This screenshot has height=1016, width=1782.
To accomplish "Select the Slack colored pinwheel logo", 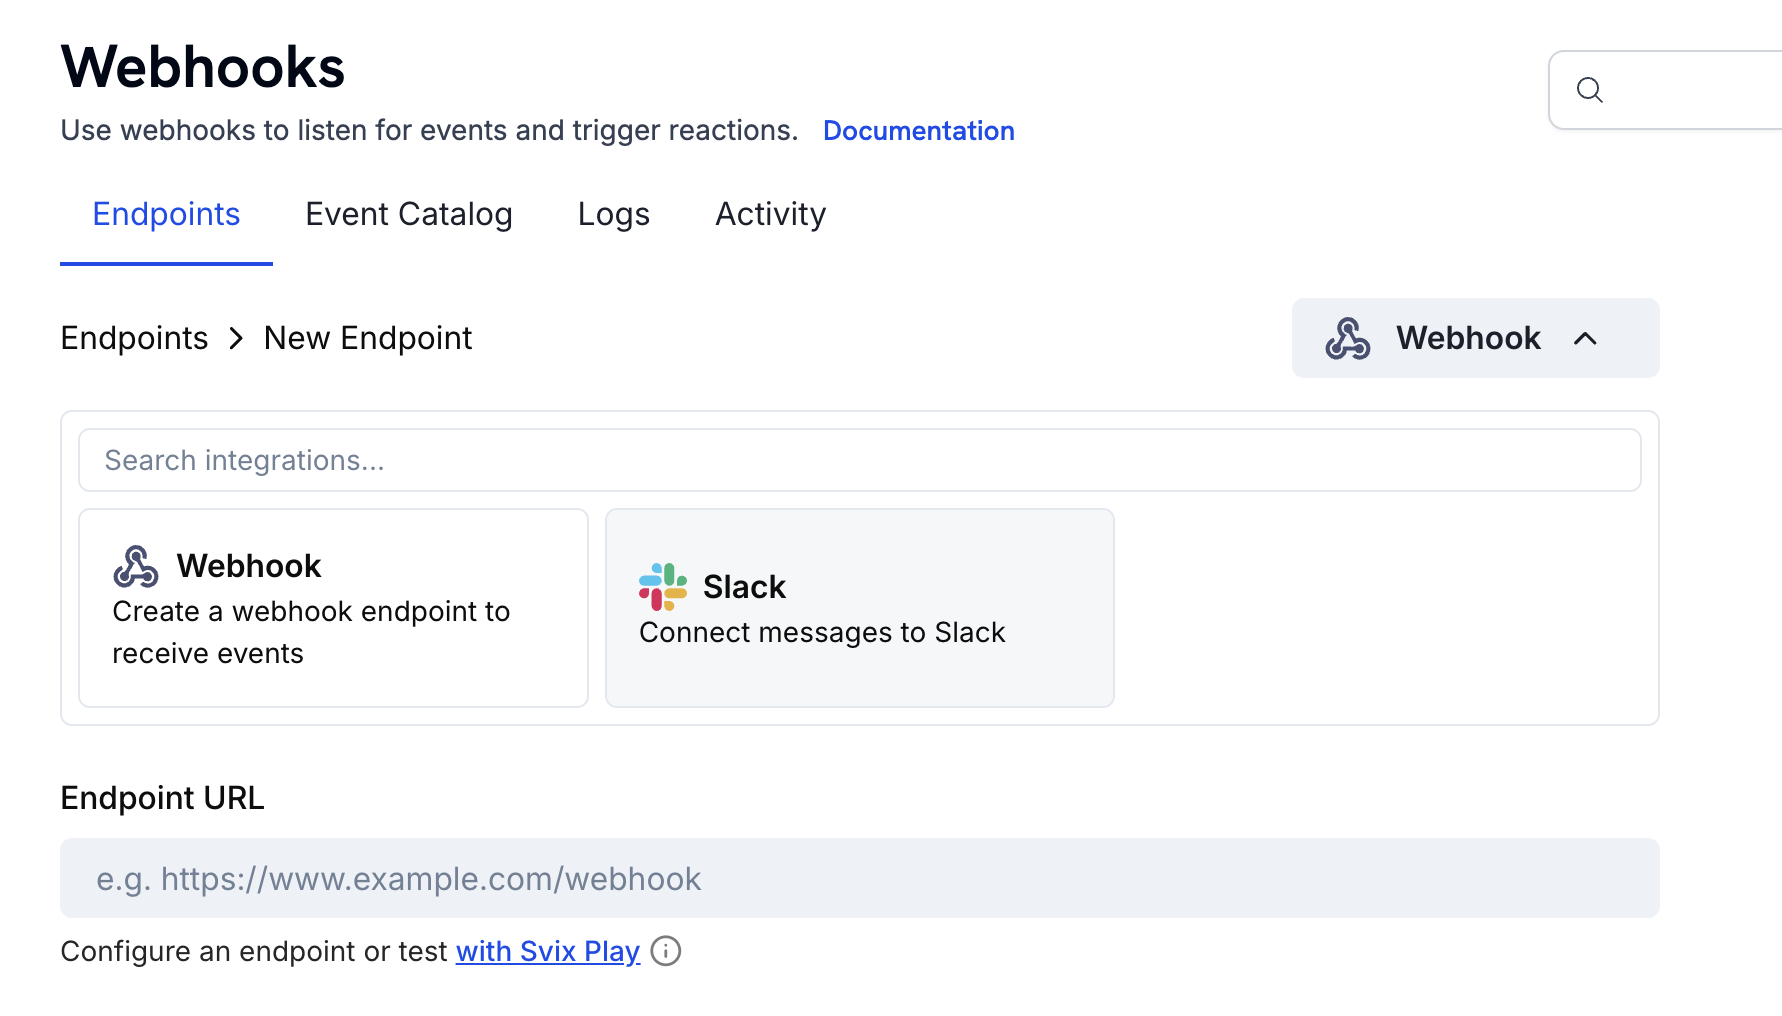I will 662,588.
